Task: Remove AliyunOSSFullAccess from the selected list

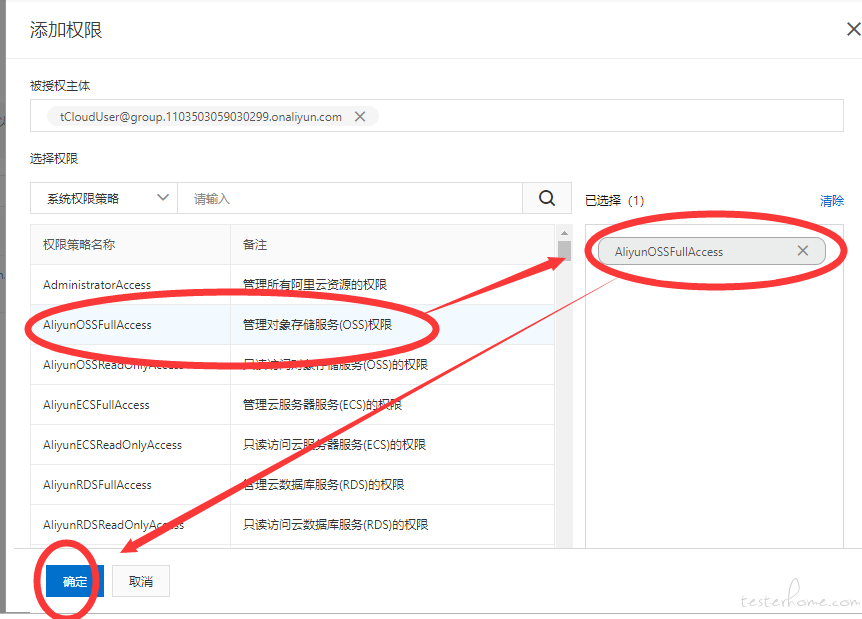Action: coord(803,251)
